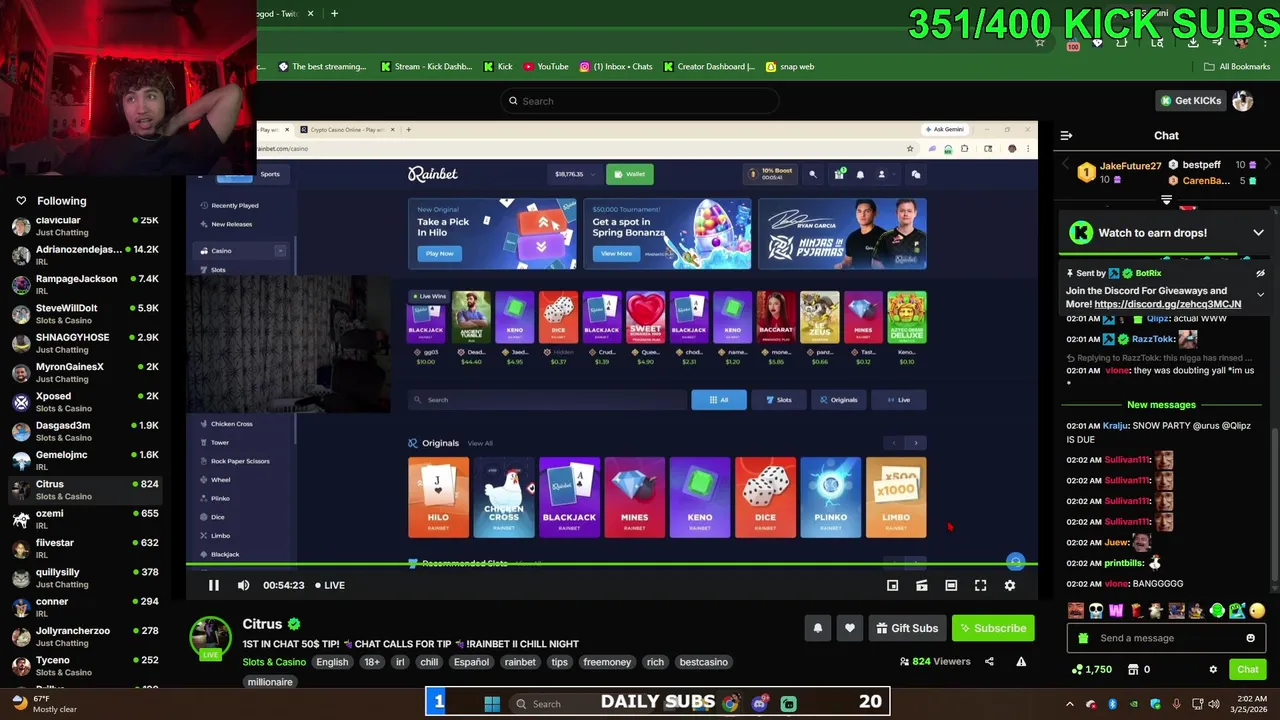The width and height of the screenshot is (1280, 720).
Task: Select the Rainbet Originals filter tab
Action: coord(838,400)
